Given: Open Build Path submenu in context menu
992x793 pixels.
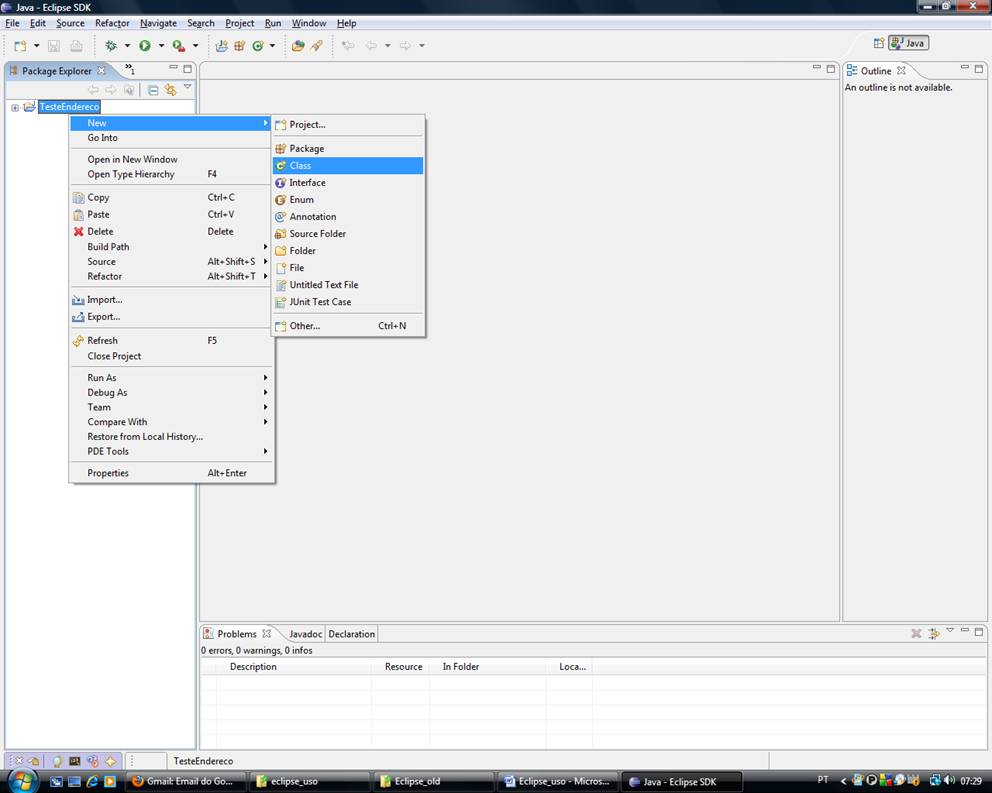Looking at the screenshot, I should tap(171, 247).
